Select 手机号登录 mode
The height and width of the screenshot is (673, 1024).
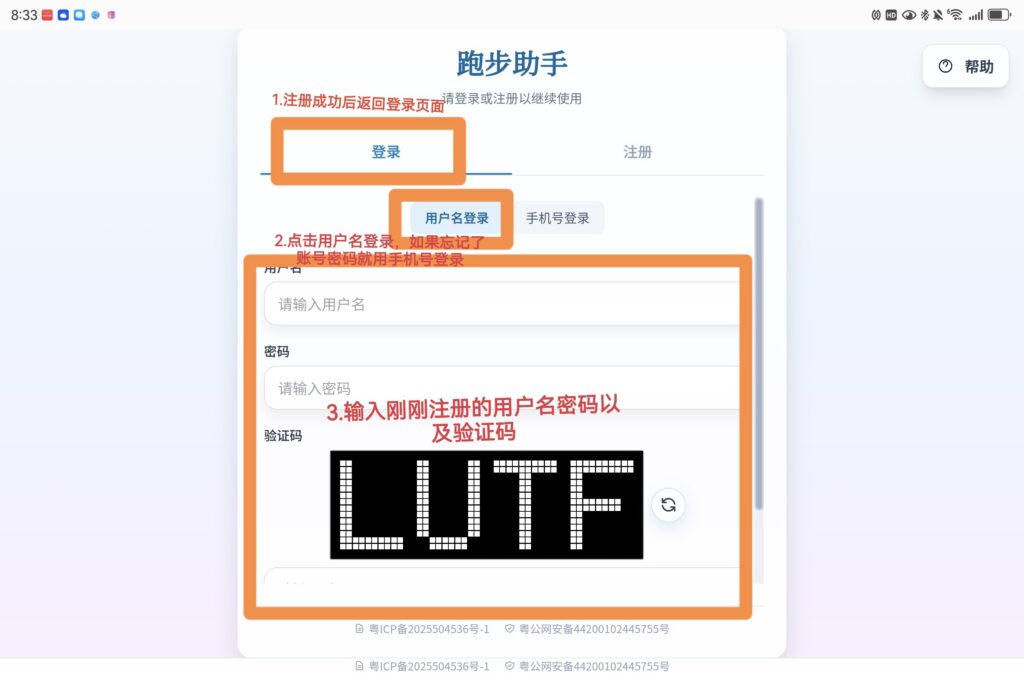point(558,218)
